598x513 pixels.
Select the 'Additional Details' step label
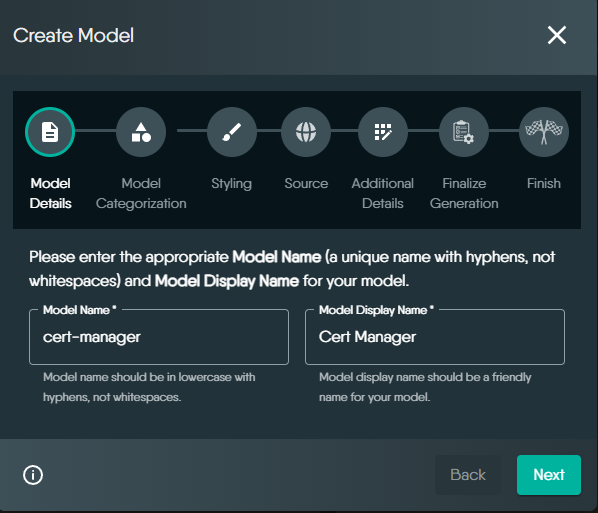[383, 193]
